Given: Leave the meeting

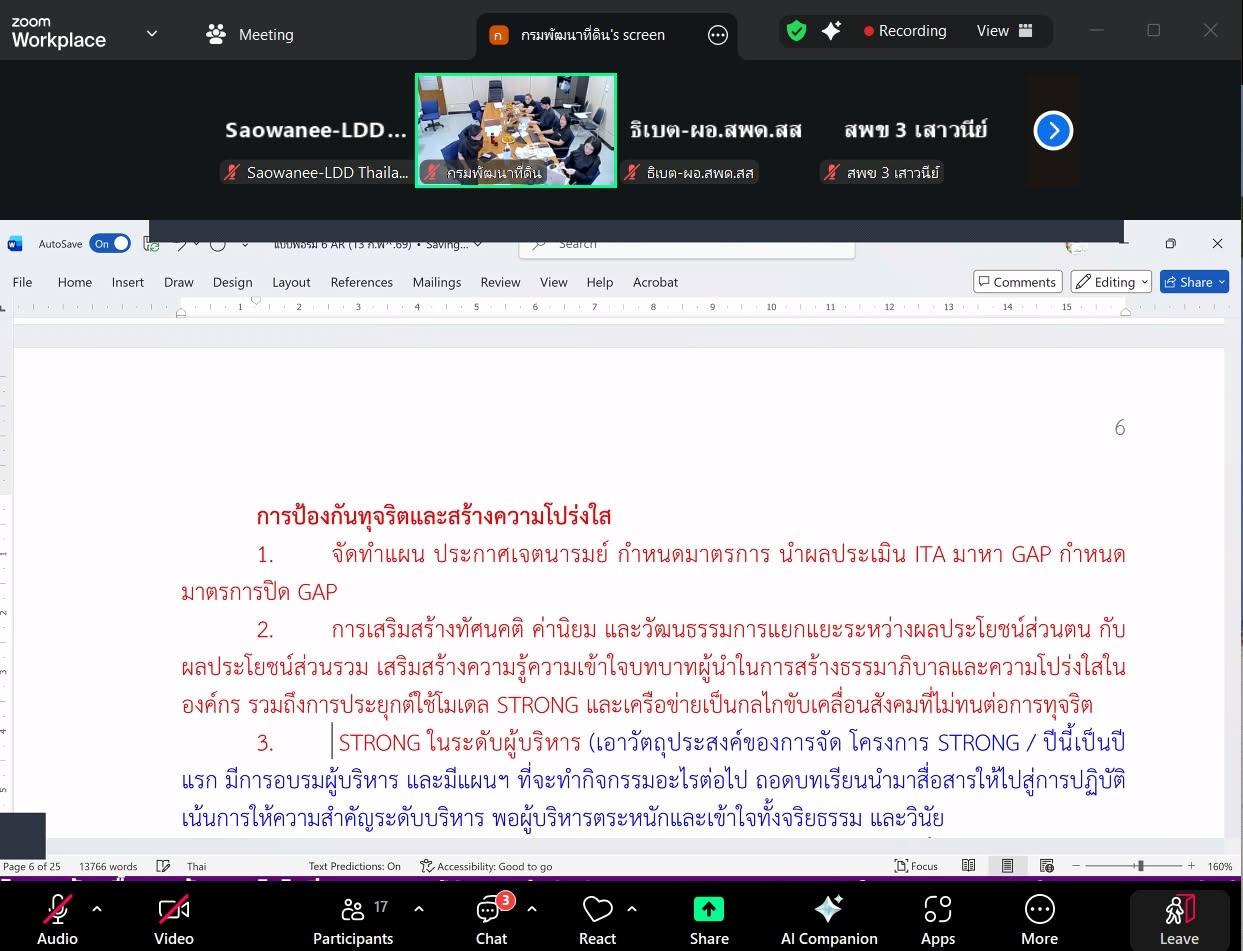Looking at the screenshot, I should 1179,919.
